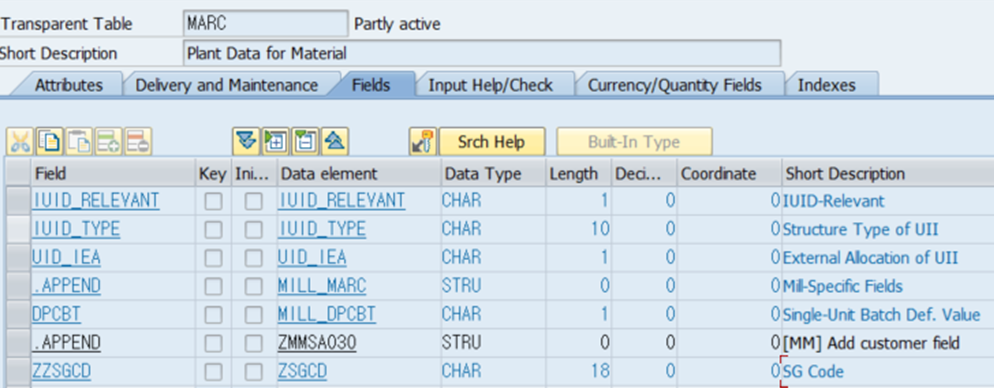Toggle Key checkbox in ZMMSA030 append row

(x=213, y=343)
